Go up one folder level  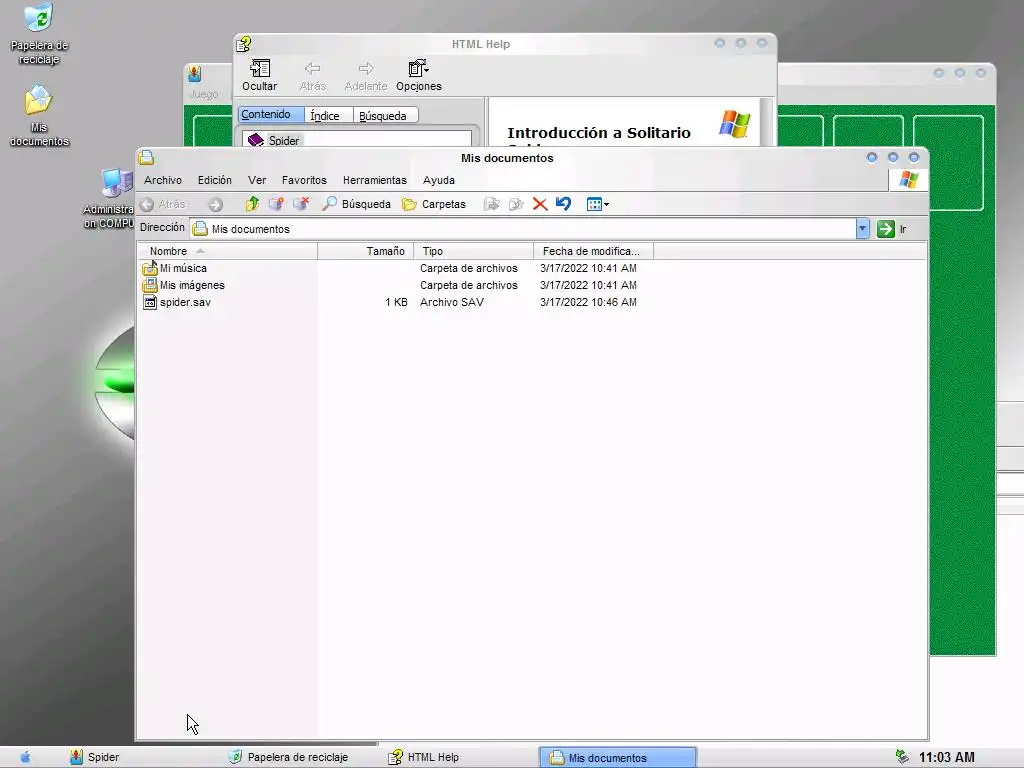click(x=252, y=204)
